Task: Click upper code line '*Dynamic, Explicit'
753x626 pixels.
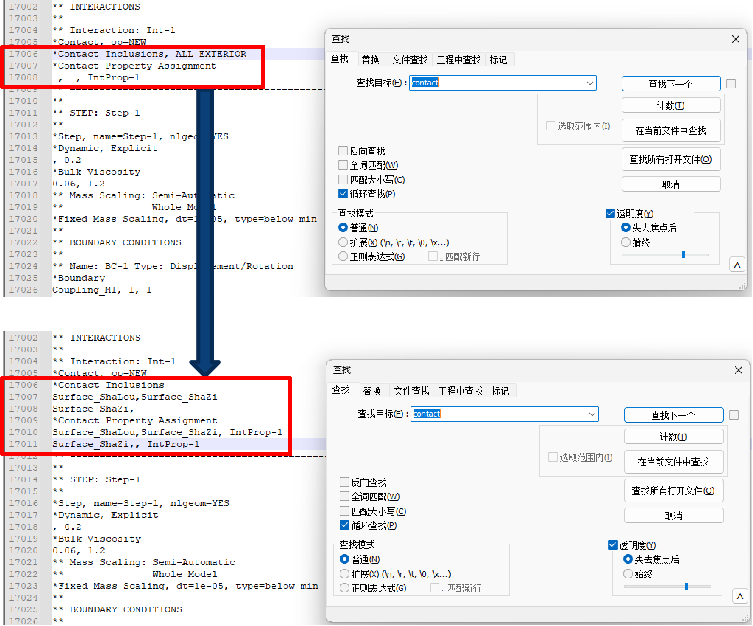Action: point(105,148)
